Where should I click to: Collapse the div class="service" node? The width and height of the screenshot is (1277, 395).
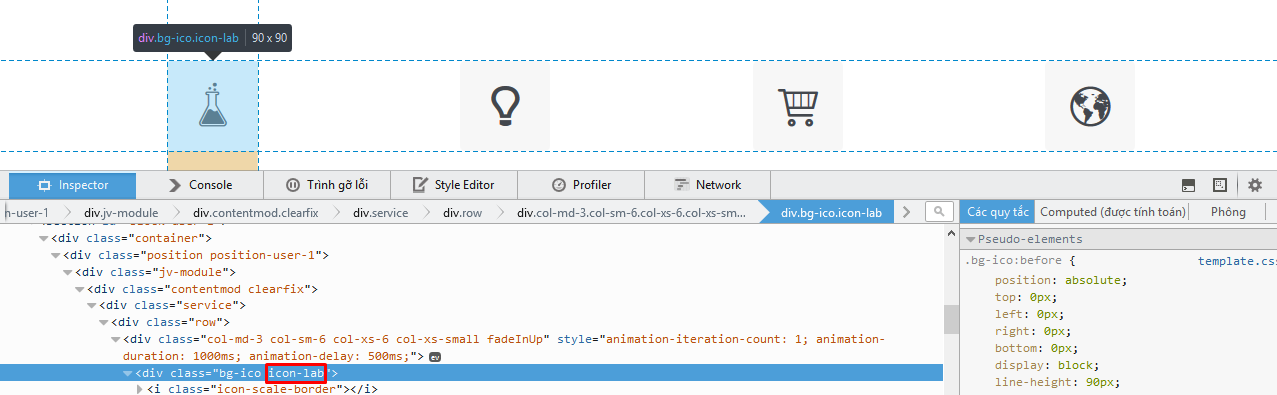(91, 305)
